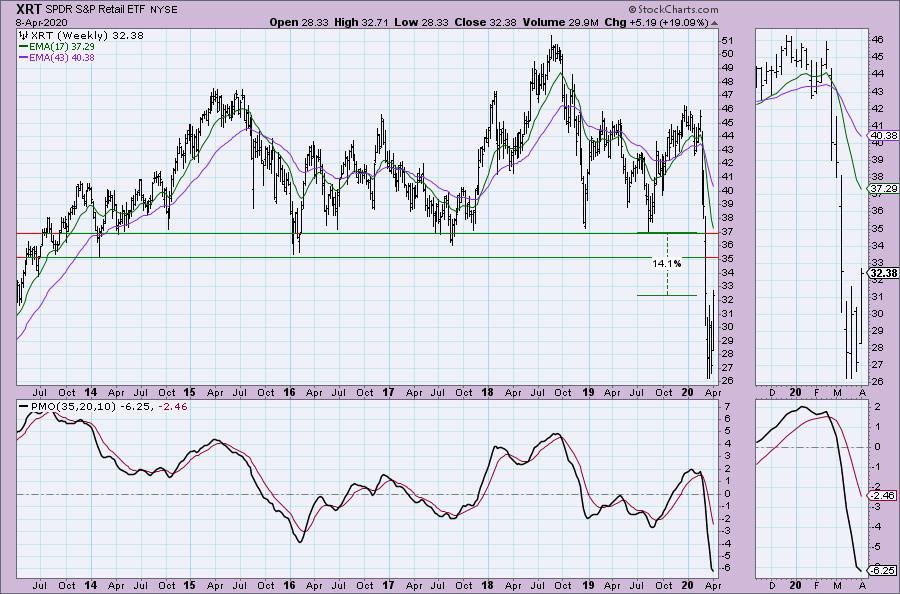Click the black PMO legend line swatch
Image resolution: width=900 pixels, height=594 pixels.
(x=24, y=406)
